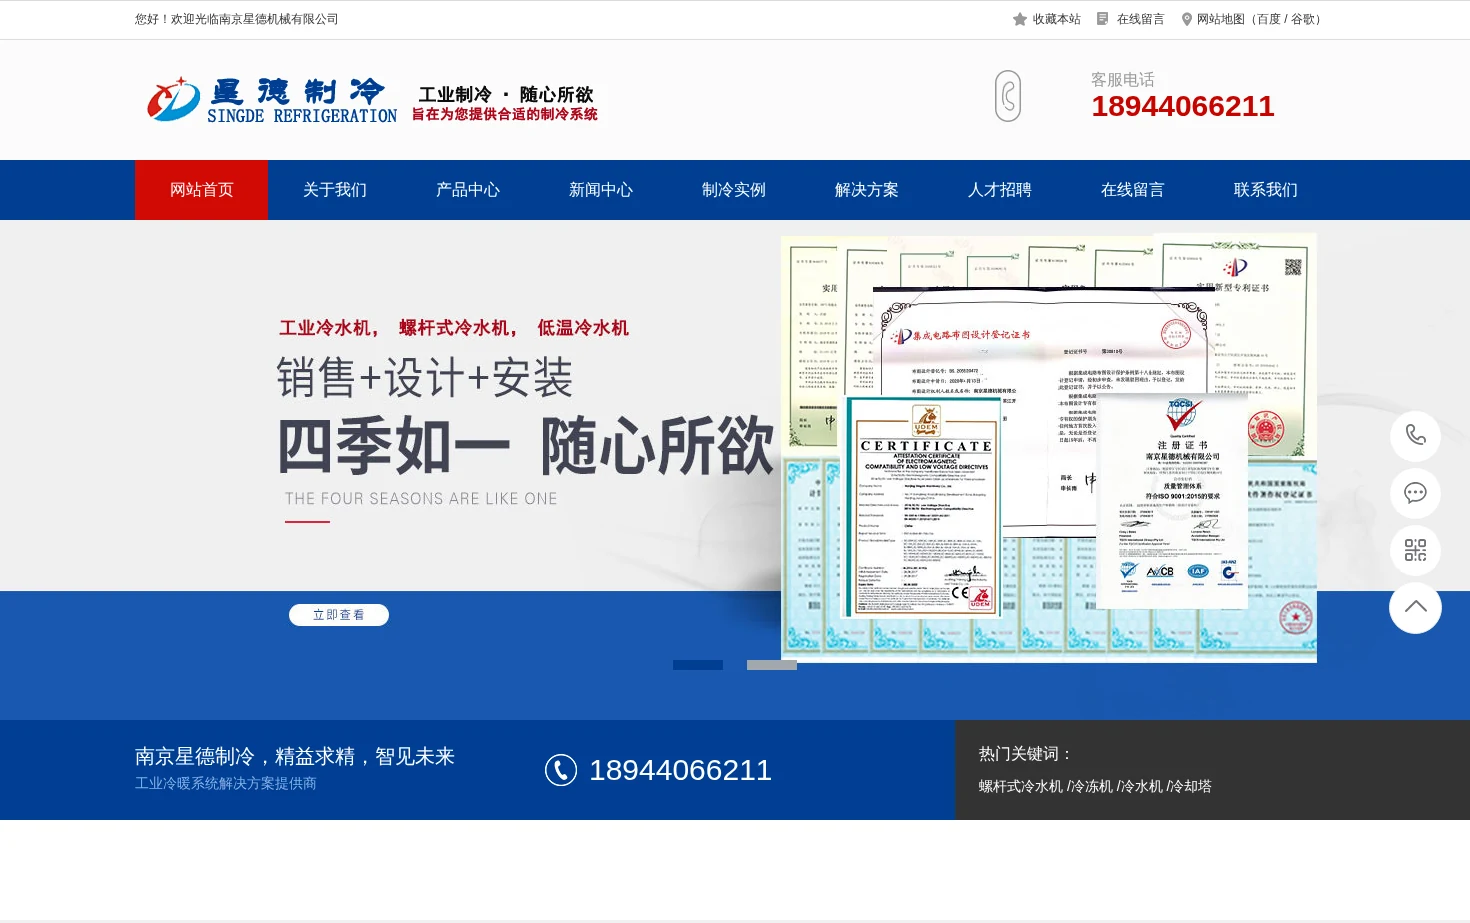Viewport: 1470px width, 923px height.
Task: Click the message icon beside 在线留言
Action: 1103,19
